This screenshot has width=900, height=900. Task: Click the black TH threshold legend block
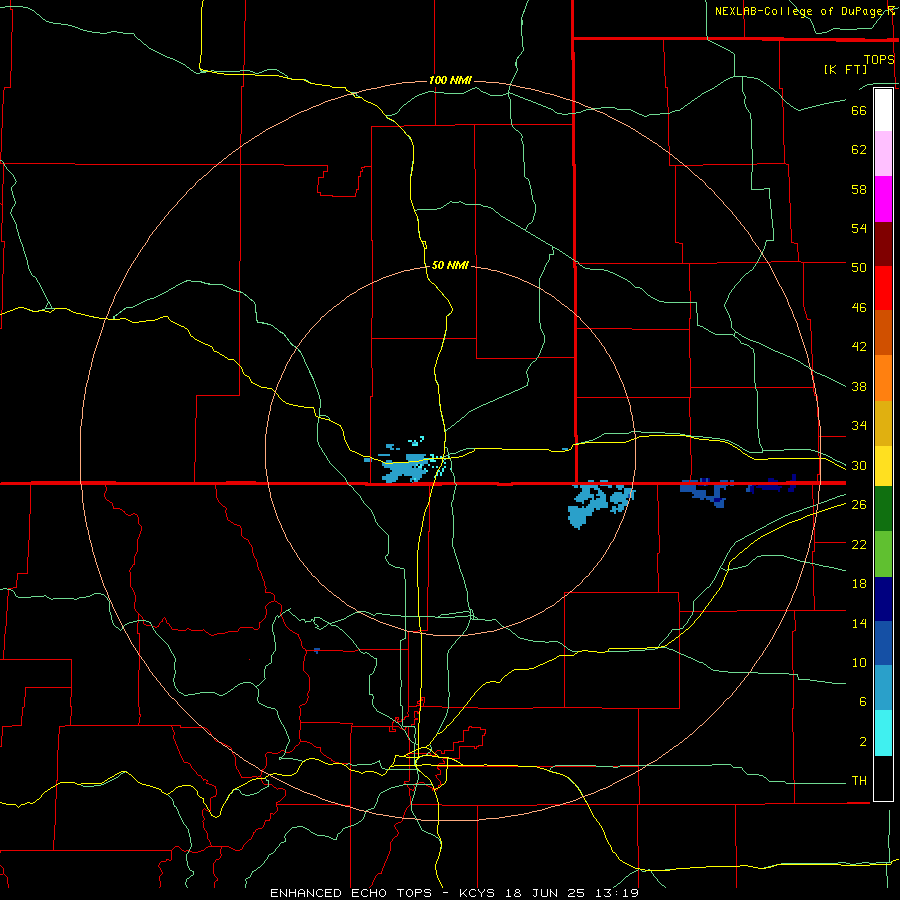pyautogui.click(x=883, y=778)
